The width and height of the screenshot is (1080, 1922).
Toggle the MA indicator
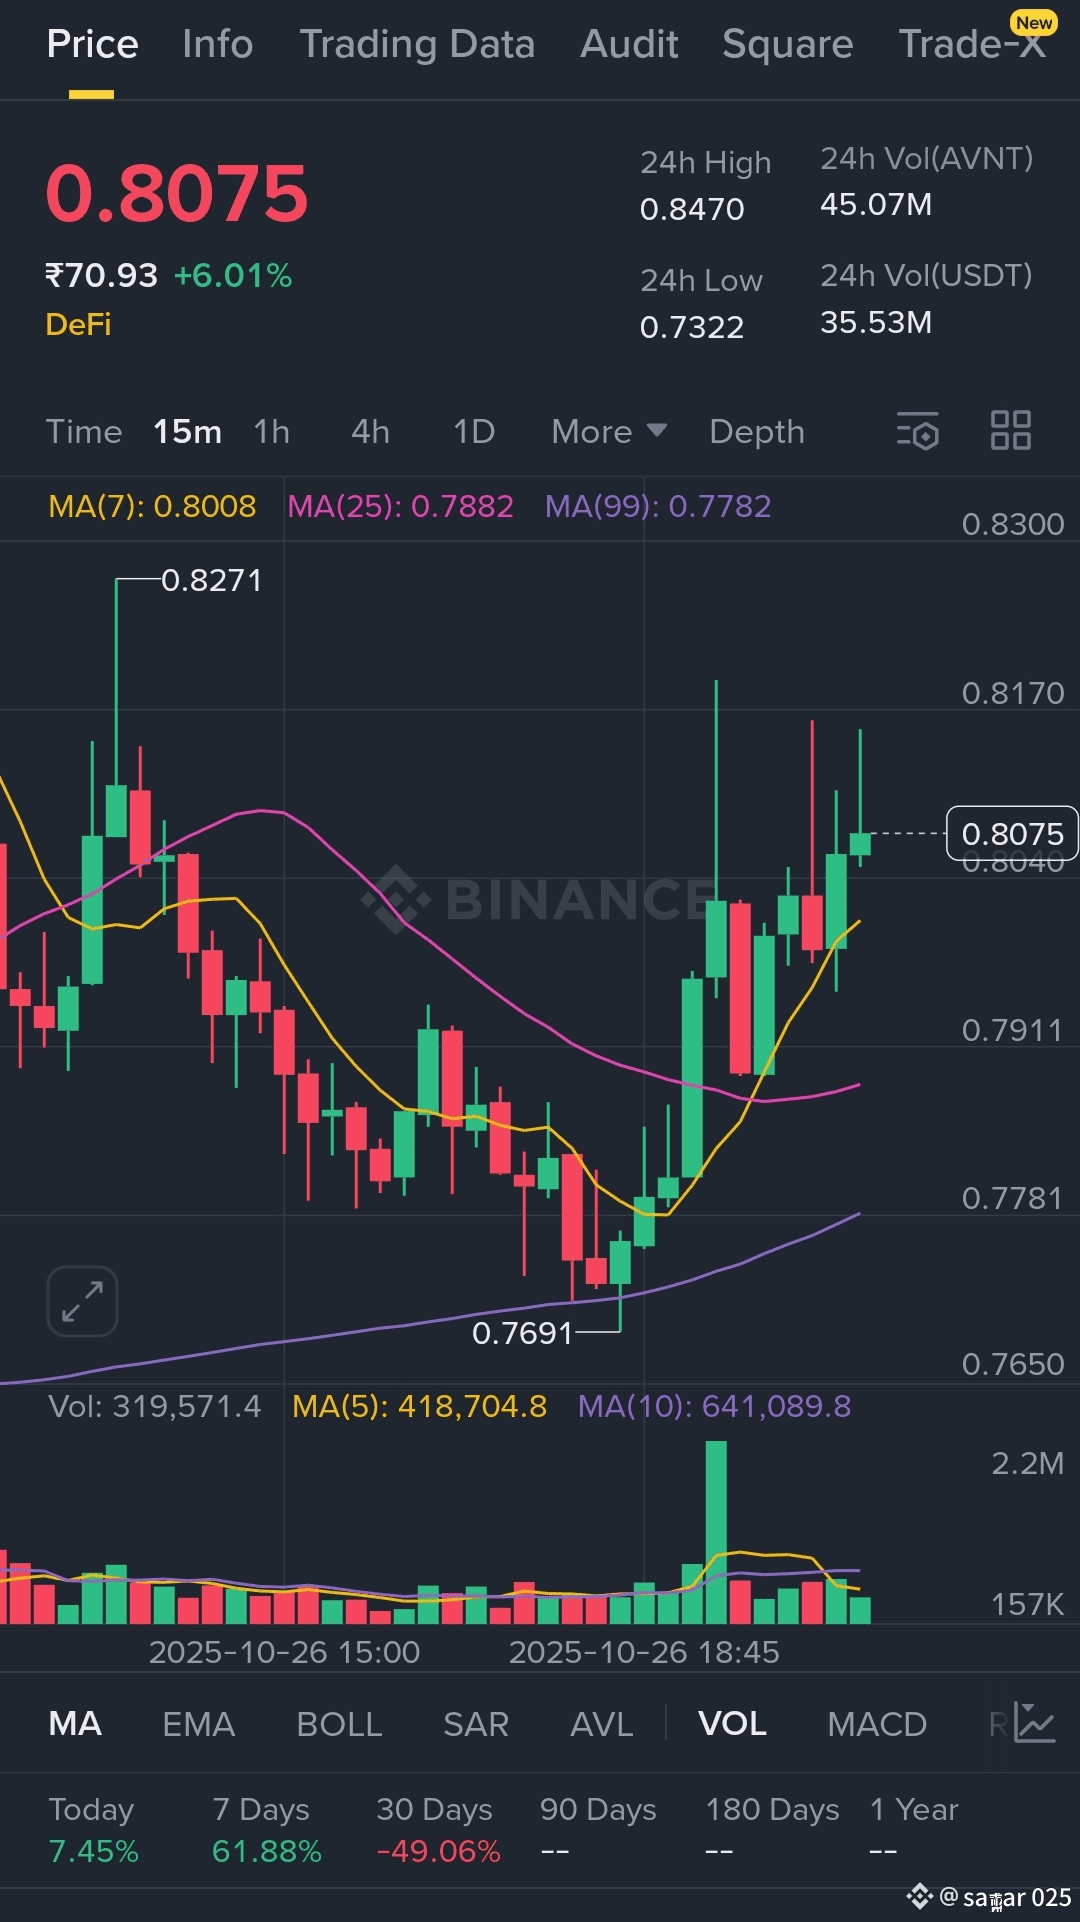(x=75, y=1724)
